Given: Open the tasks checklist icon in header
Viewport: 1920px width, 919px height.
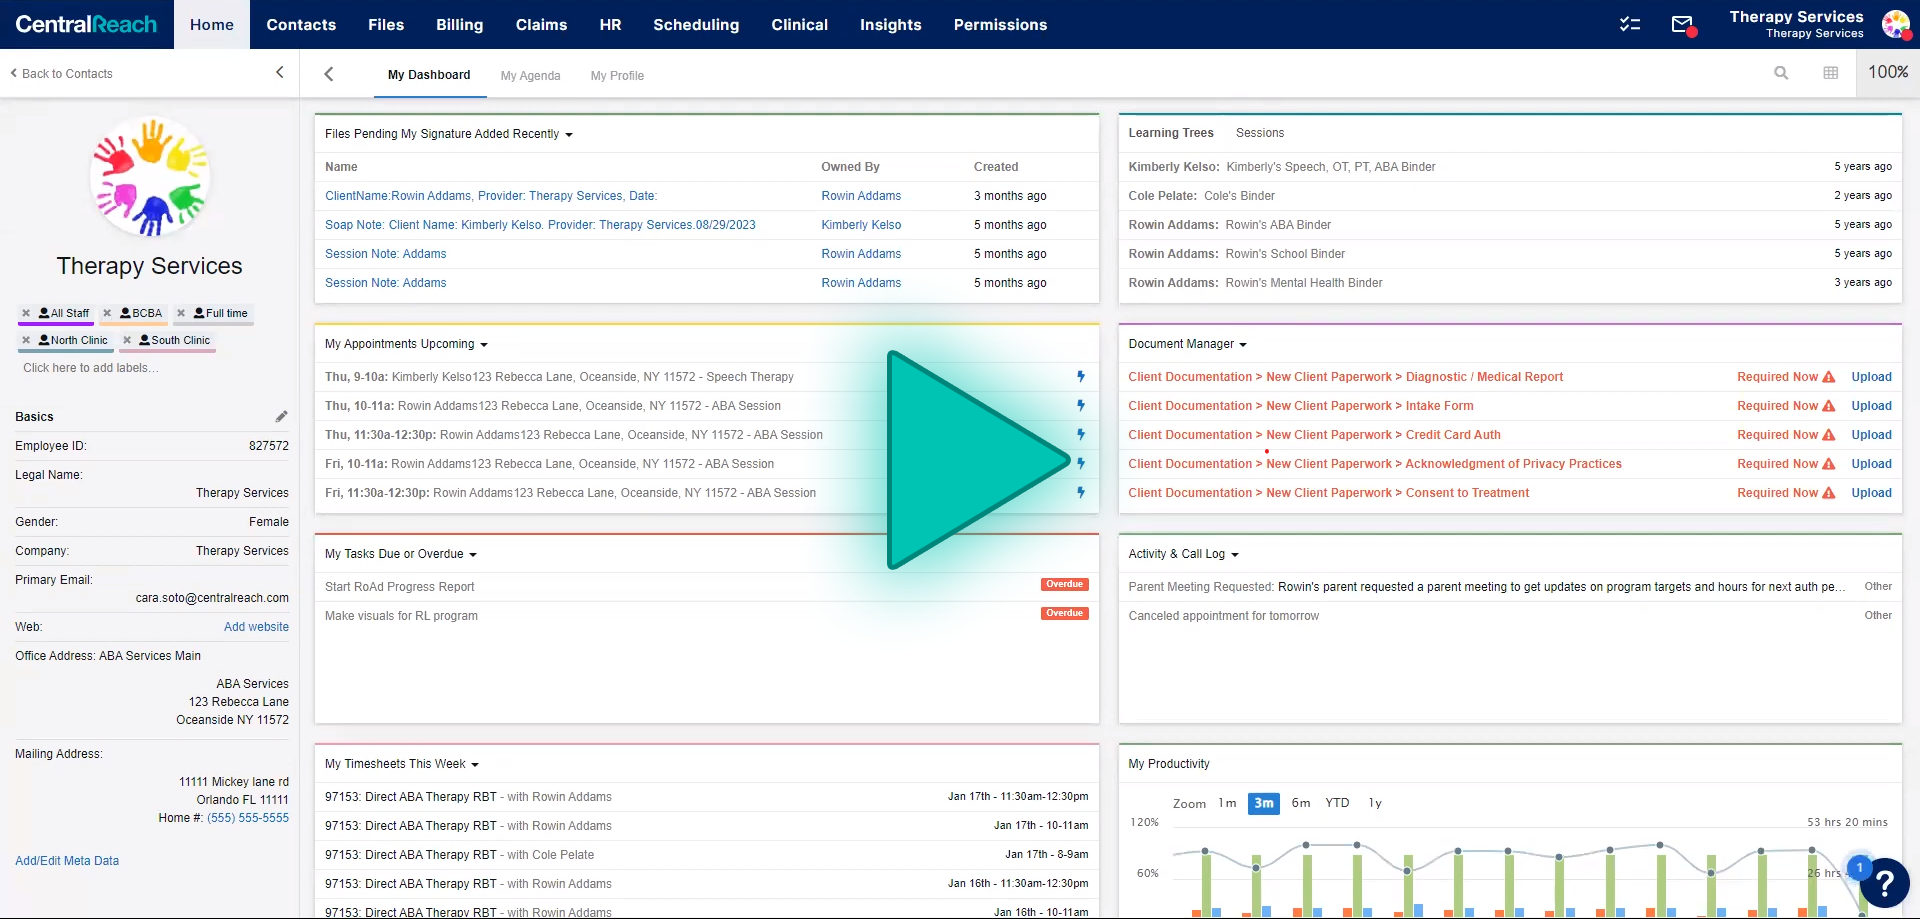Looking at the screenshot, I should click(1630, 24).
